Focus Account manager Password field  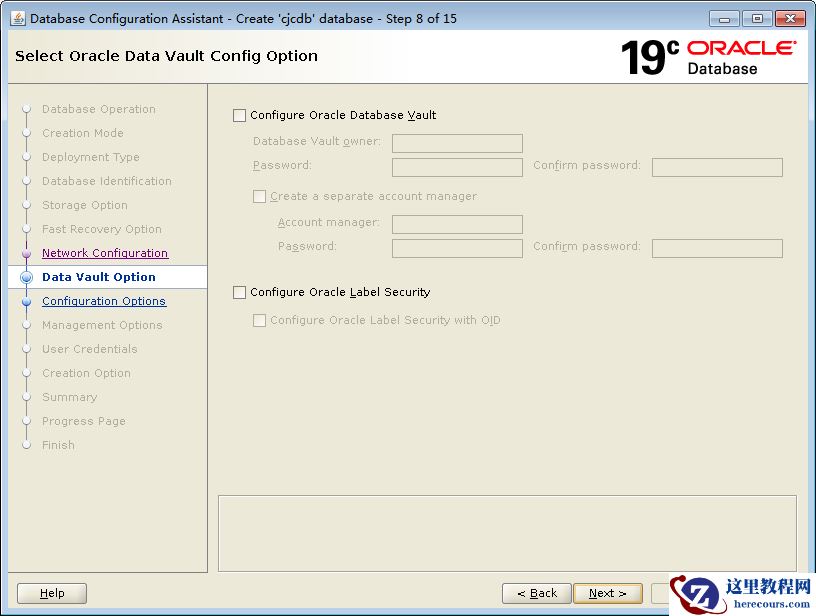pos(457,248)
